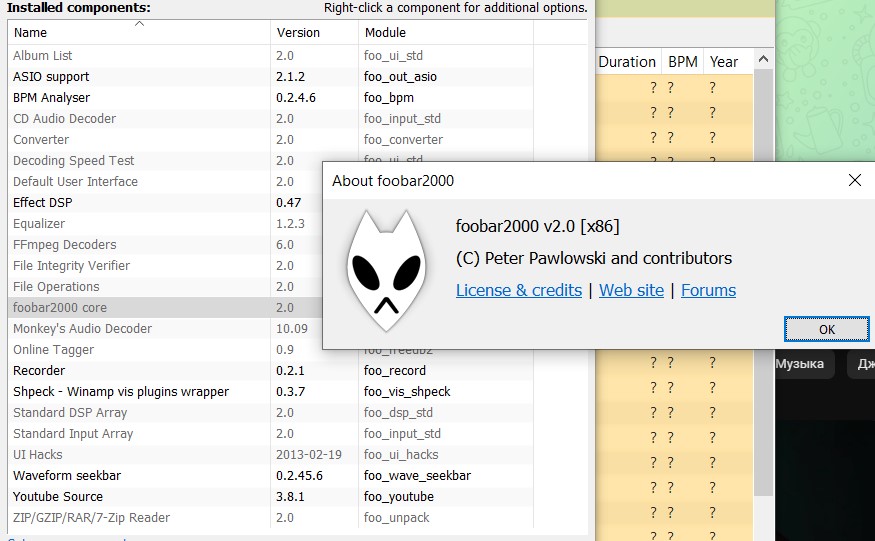Select the Recorder component row
875x541 pixels.
pos(39,370)
